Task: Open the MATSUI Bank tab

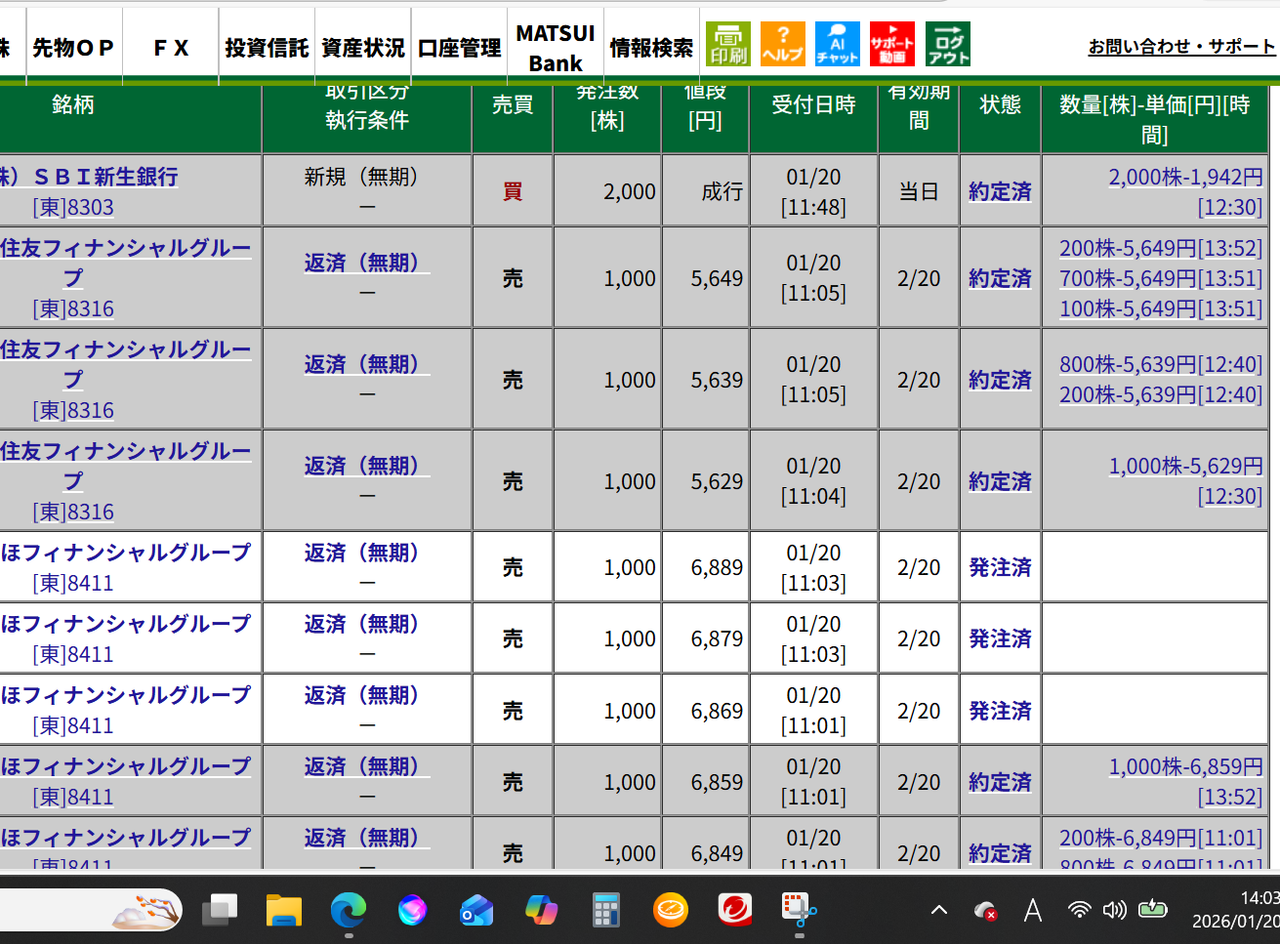Action: click(555, 48)
